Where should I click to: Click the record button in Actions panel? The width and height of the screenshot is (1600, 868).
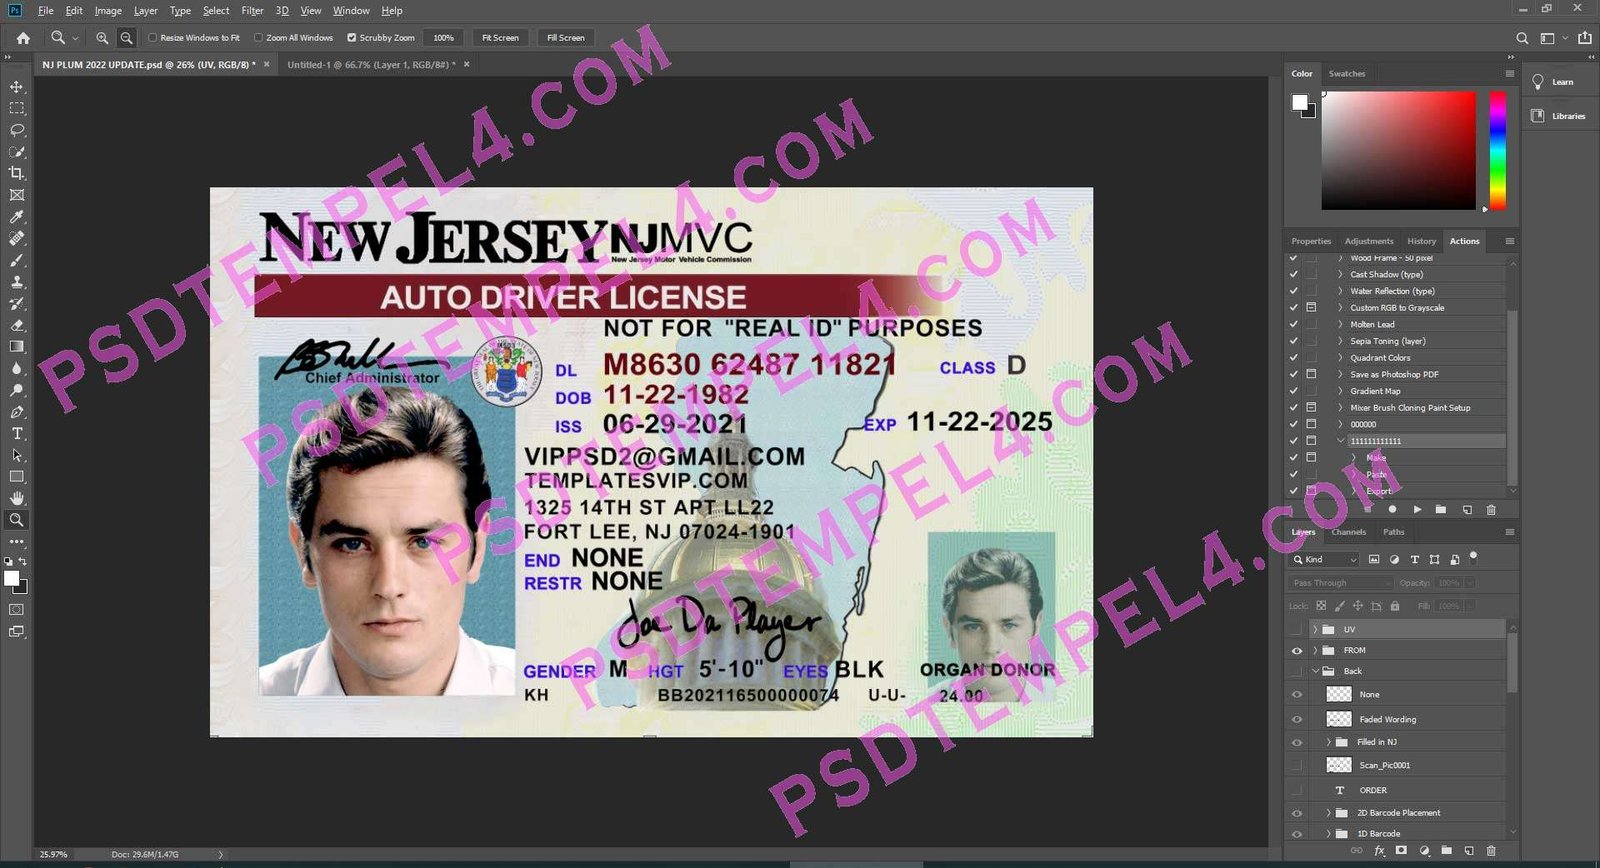(1392, 510)
